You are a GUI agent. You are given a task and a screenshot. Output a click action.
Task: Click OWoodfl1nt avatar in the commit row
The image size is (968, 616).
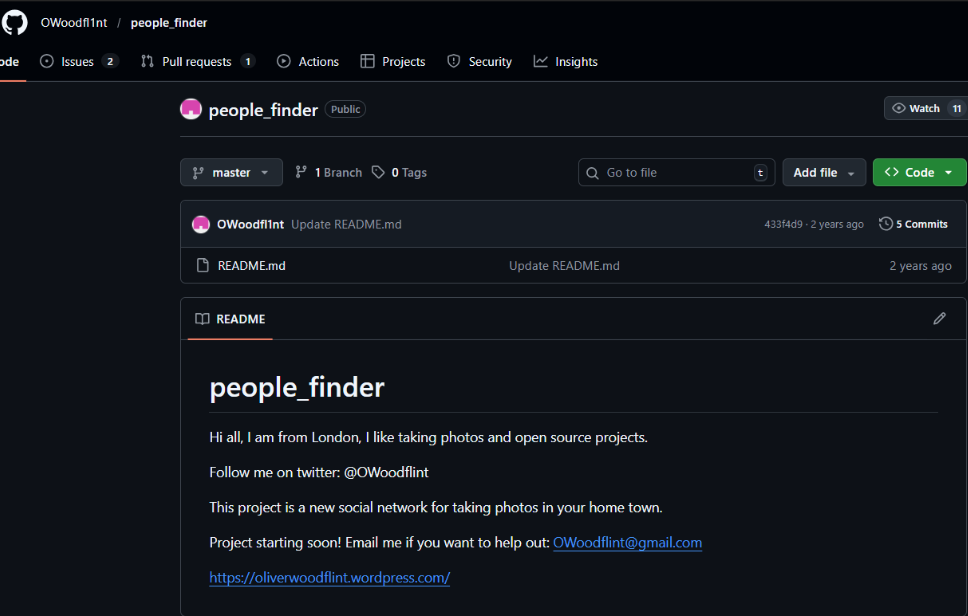(x=201, y=224)
